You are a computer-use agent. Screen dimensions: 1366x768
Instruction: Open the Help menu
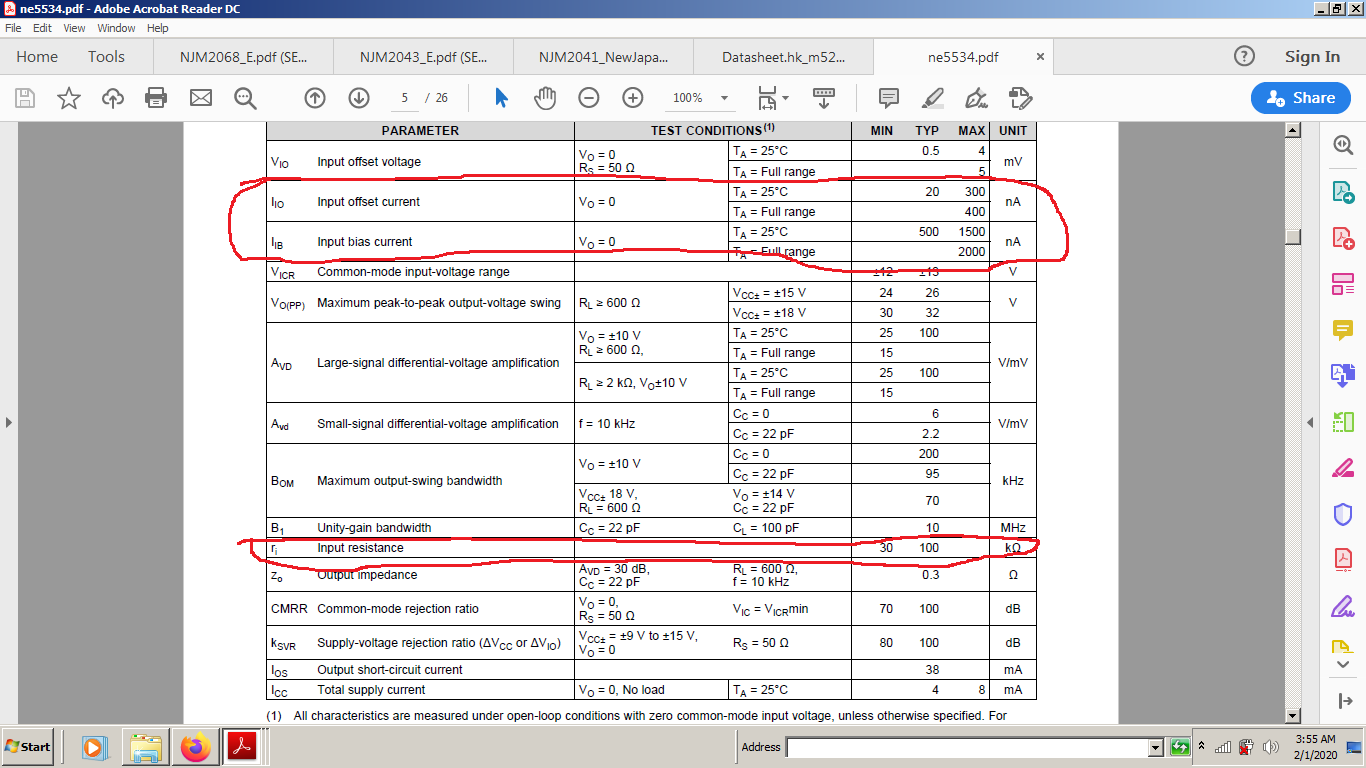click(x=158, y=28)
